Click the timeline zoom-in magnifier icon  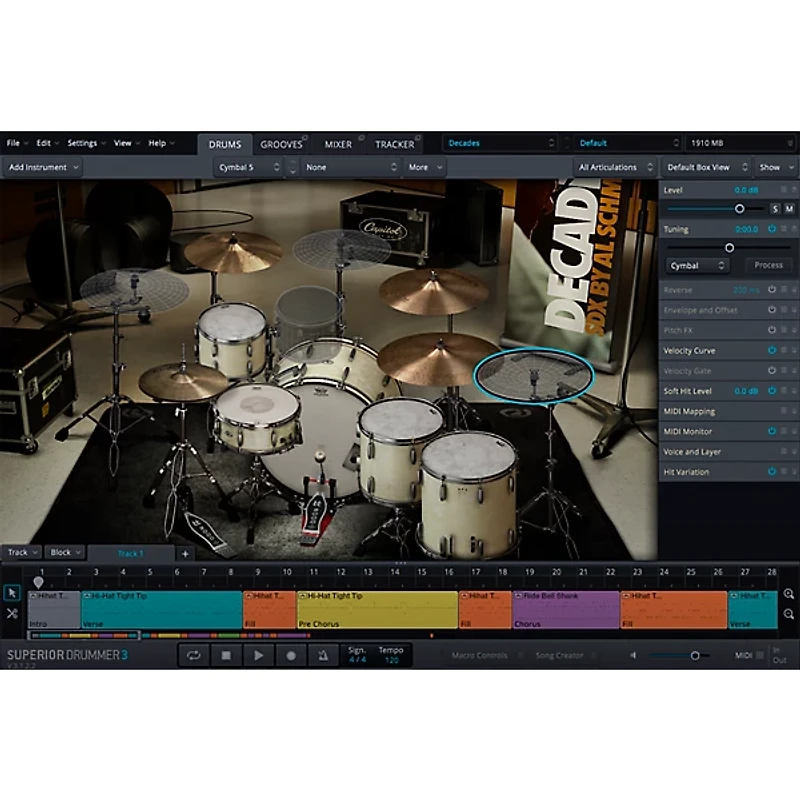[x=789, y=594]
